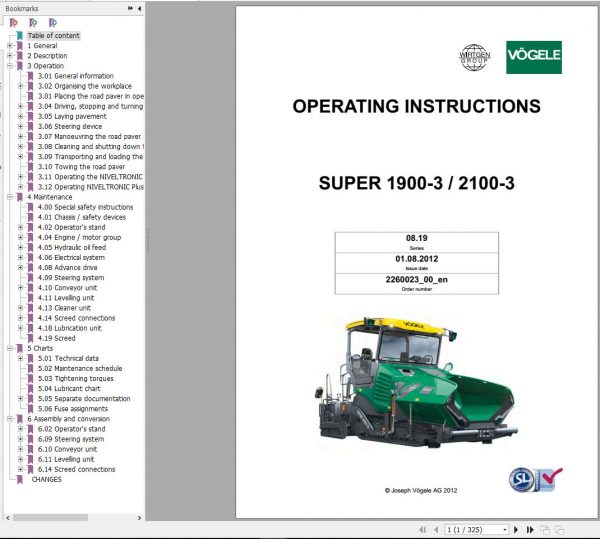Collapse the Bookmarks panel with left arrow
This screenshot has height=539, width=600.
(x=139, y=8)
